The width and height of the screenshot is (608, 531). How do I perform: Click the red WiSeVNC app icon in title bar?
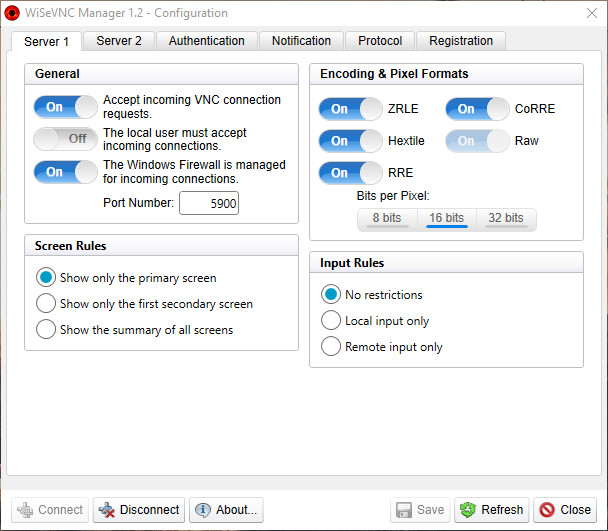pos(12,13)
